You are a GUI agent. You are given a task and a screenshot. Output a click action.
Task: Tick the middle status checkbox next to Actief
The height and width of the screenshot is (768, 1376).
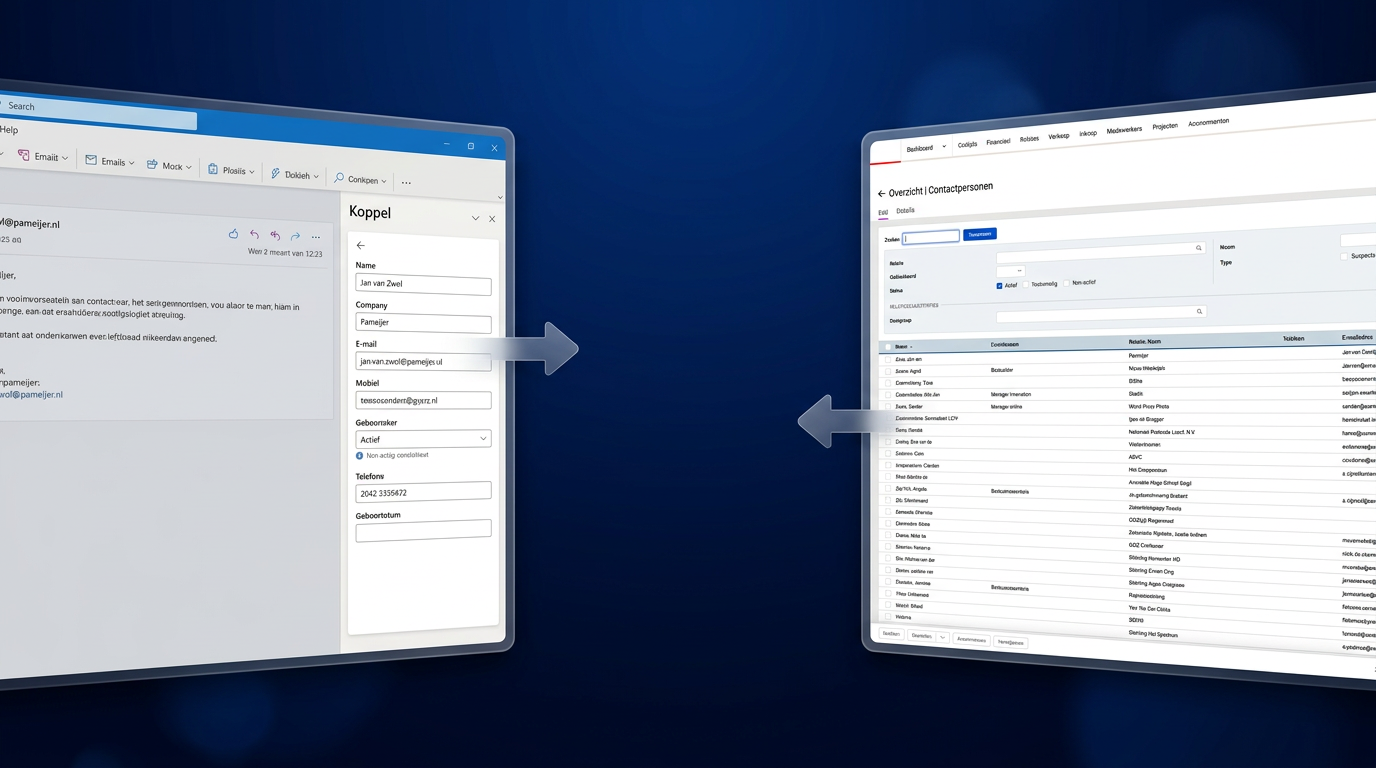[x=1025, y=285]
